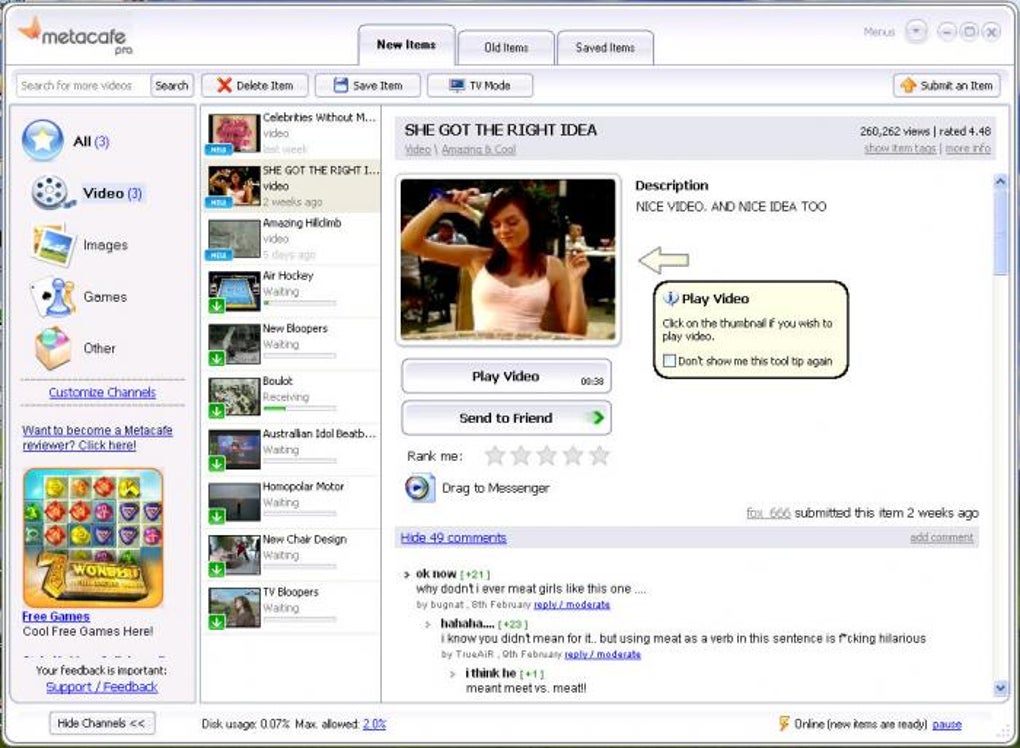
Task: Click the Send to Friend button
Action: 506,418
